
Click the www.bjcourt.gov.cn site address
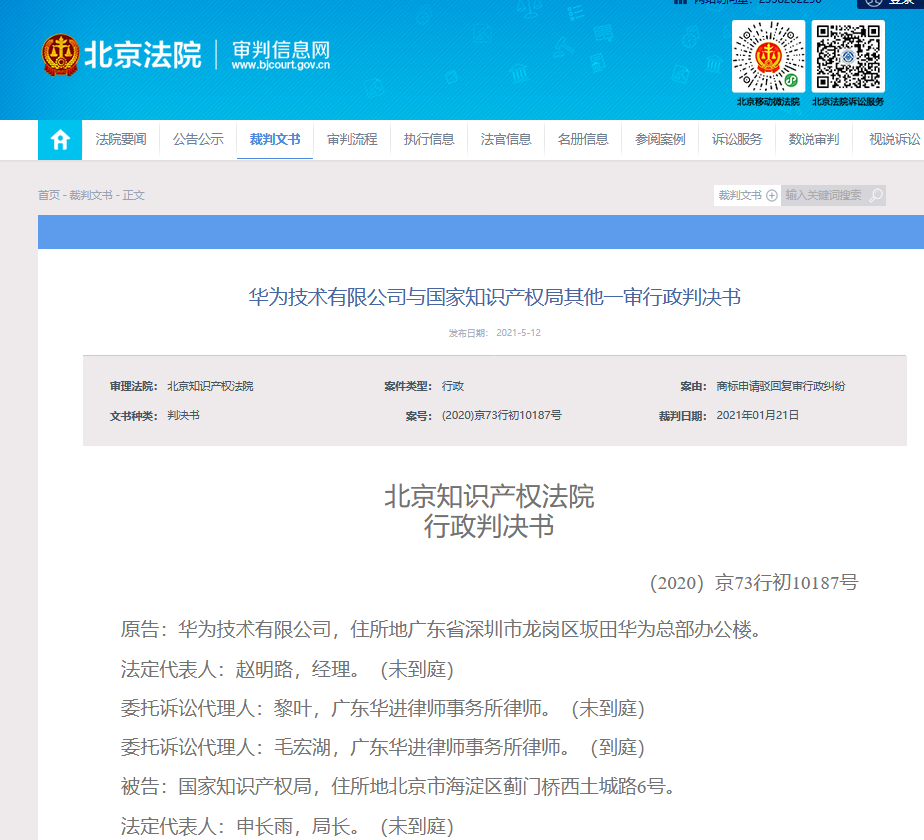[280, 65]
